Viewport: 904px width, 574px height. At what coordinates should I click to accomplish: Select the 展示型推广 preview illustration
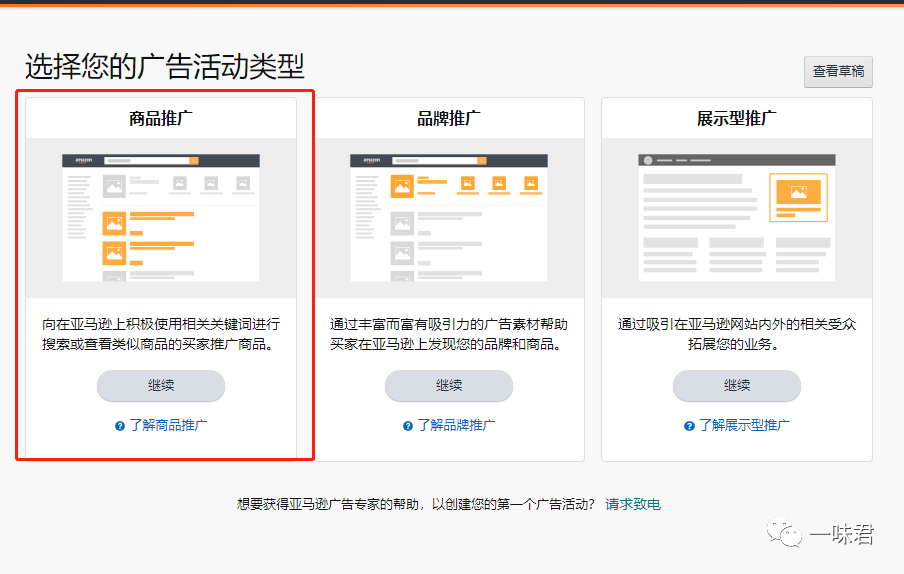737,218
